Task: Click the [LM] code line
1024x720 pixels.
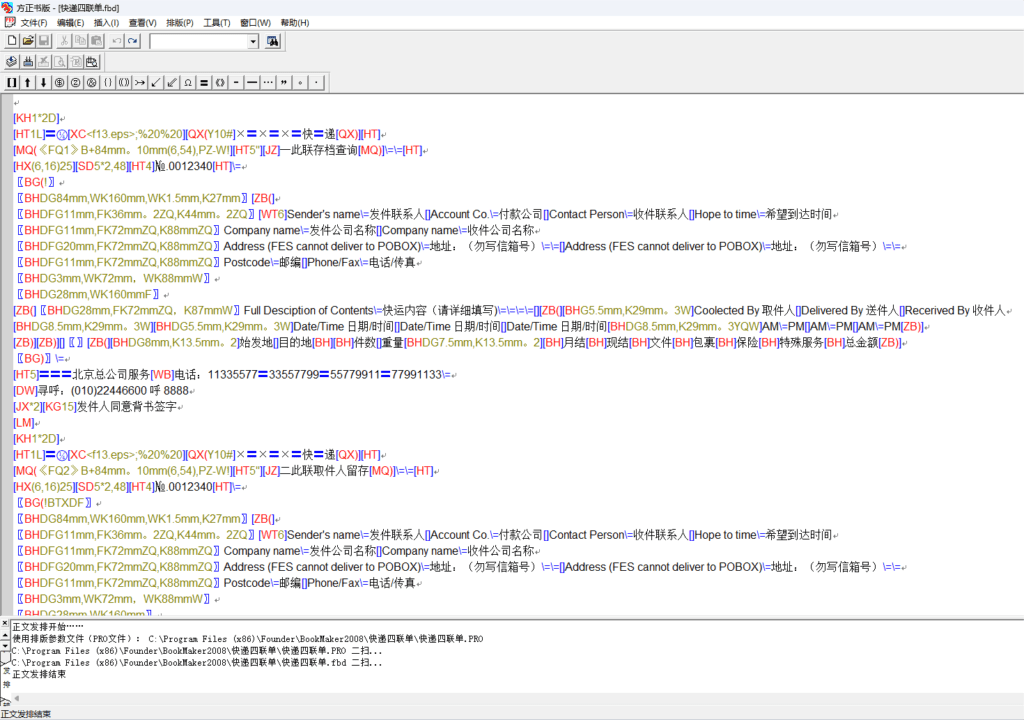Action: click(x=26, y=423)
